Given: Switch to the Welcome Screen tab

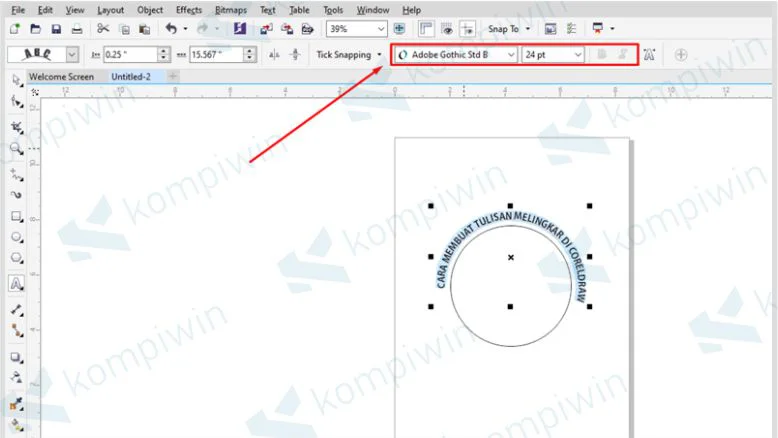Looking at the screenshot, I should click(62, 76).
